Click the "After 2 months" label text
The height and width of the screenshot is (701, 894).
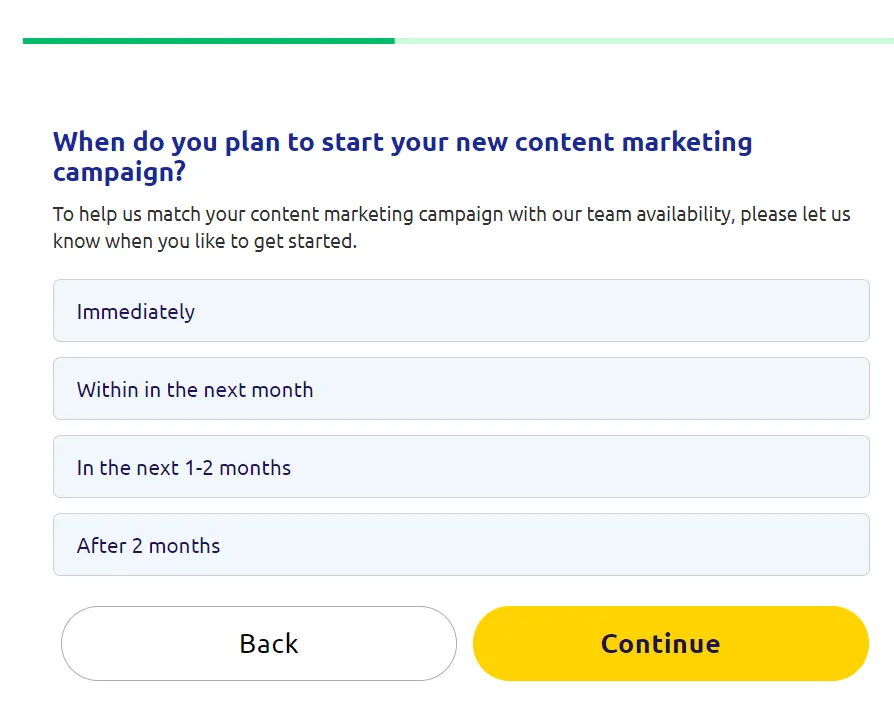pyautogui.click(x=149, y=546)
